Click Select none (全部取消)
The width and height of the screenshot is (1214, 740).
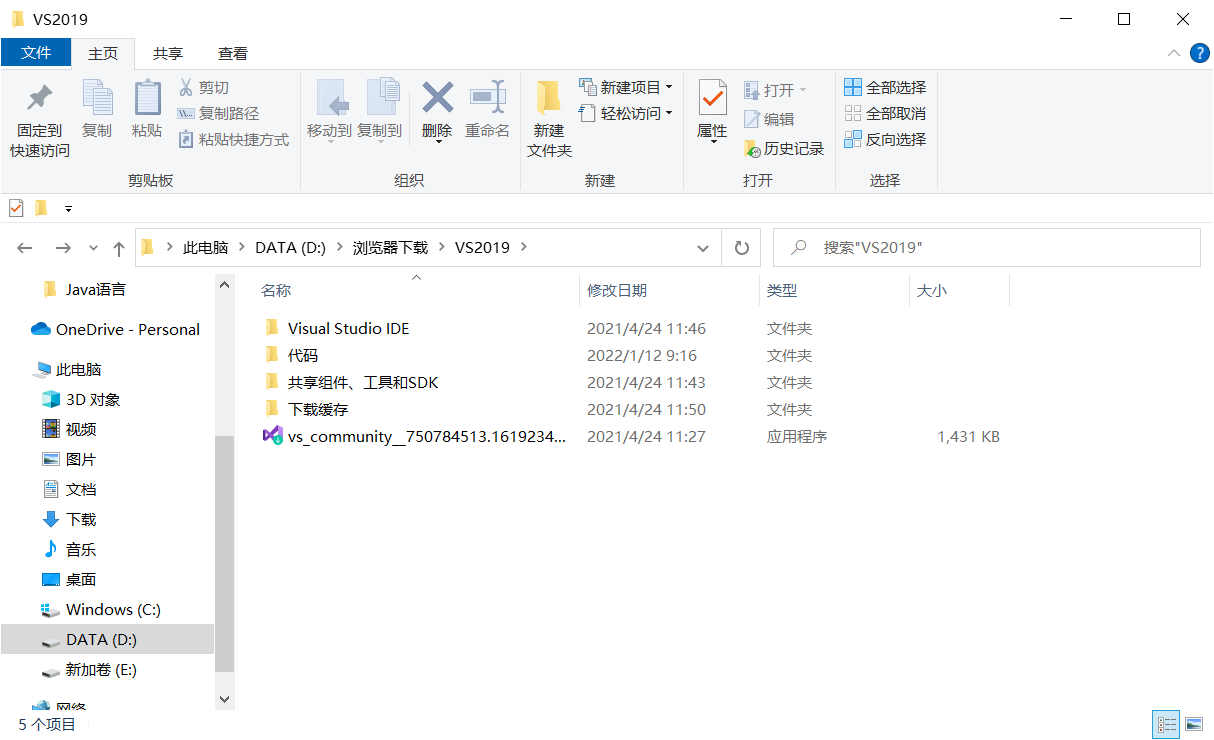pos(885,114)
